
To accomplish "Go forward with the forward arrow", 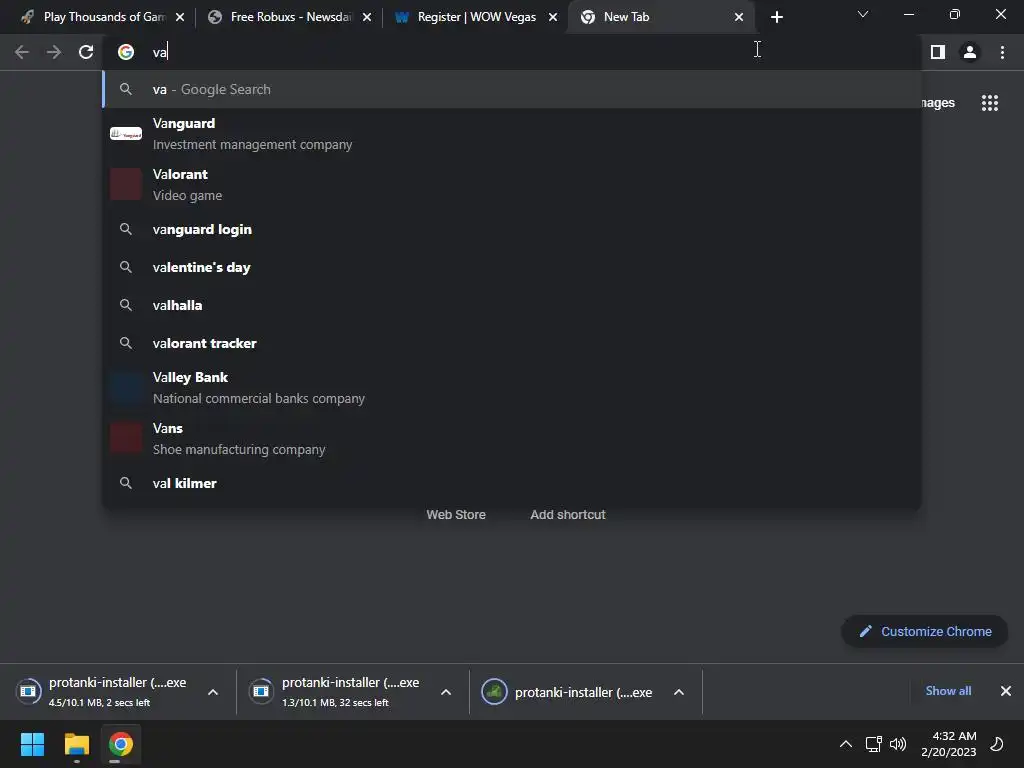I will [x=54, y=52].
